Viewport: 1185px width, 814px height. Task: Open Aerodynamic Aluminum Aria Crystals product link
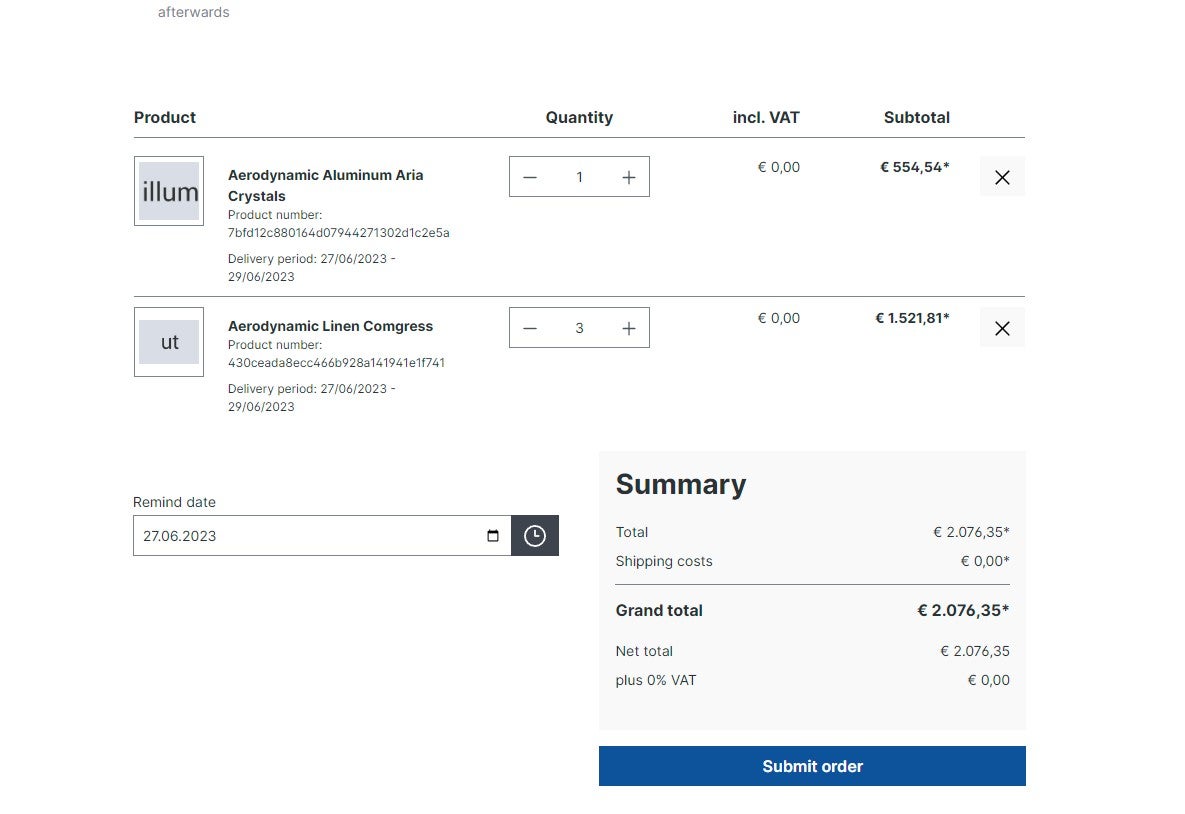click(325, 185)
